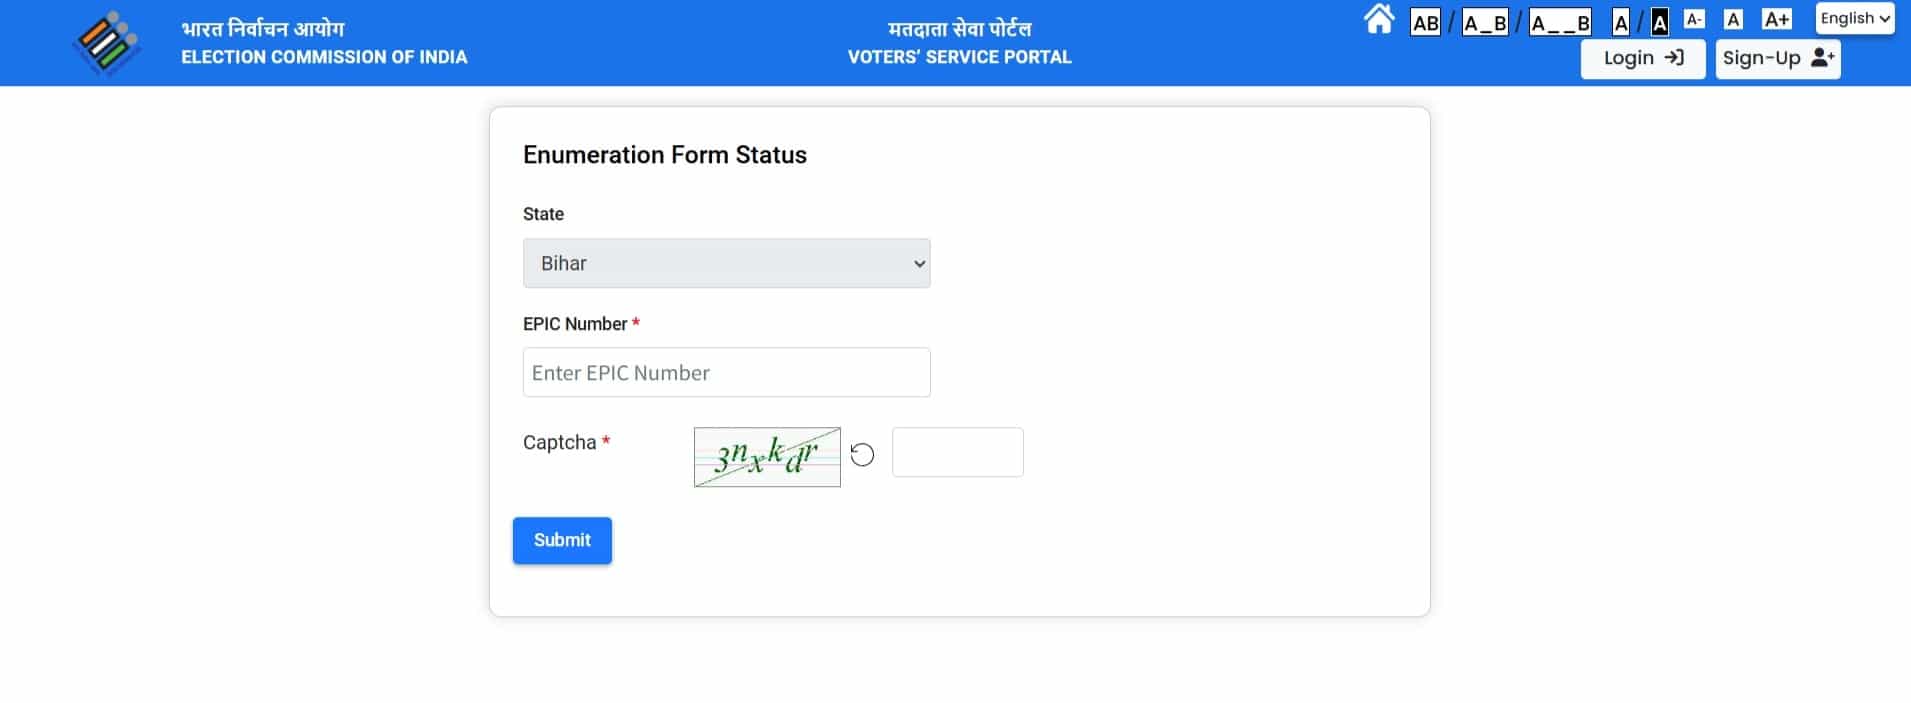Decrease font size with A- icon
The width and height of the screenshot is (1911, 703).
pyautogui.click(x=1694, y=19)
